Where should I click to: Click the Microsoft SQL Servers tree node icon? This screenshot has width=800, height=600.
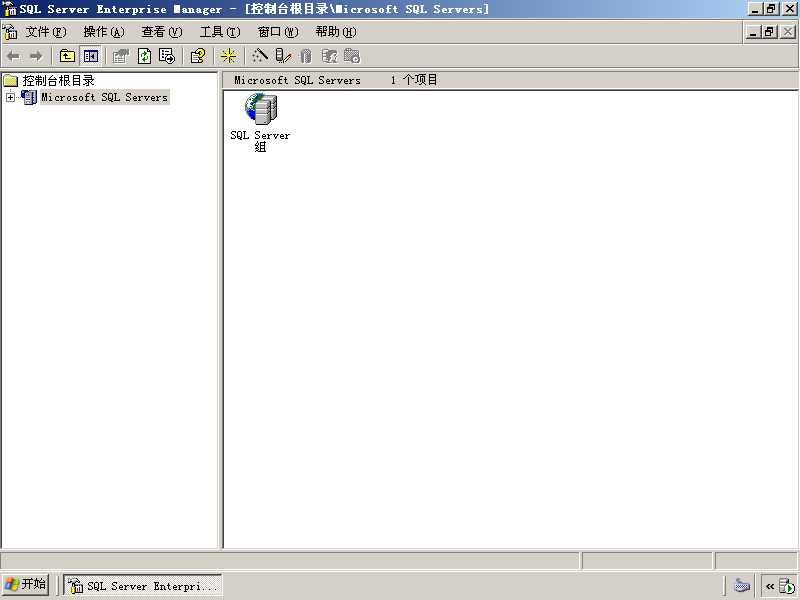click(x=29, y=97)
